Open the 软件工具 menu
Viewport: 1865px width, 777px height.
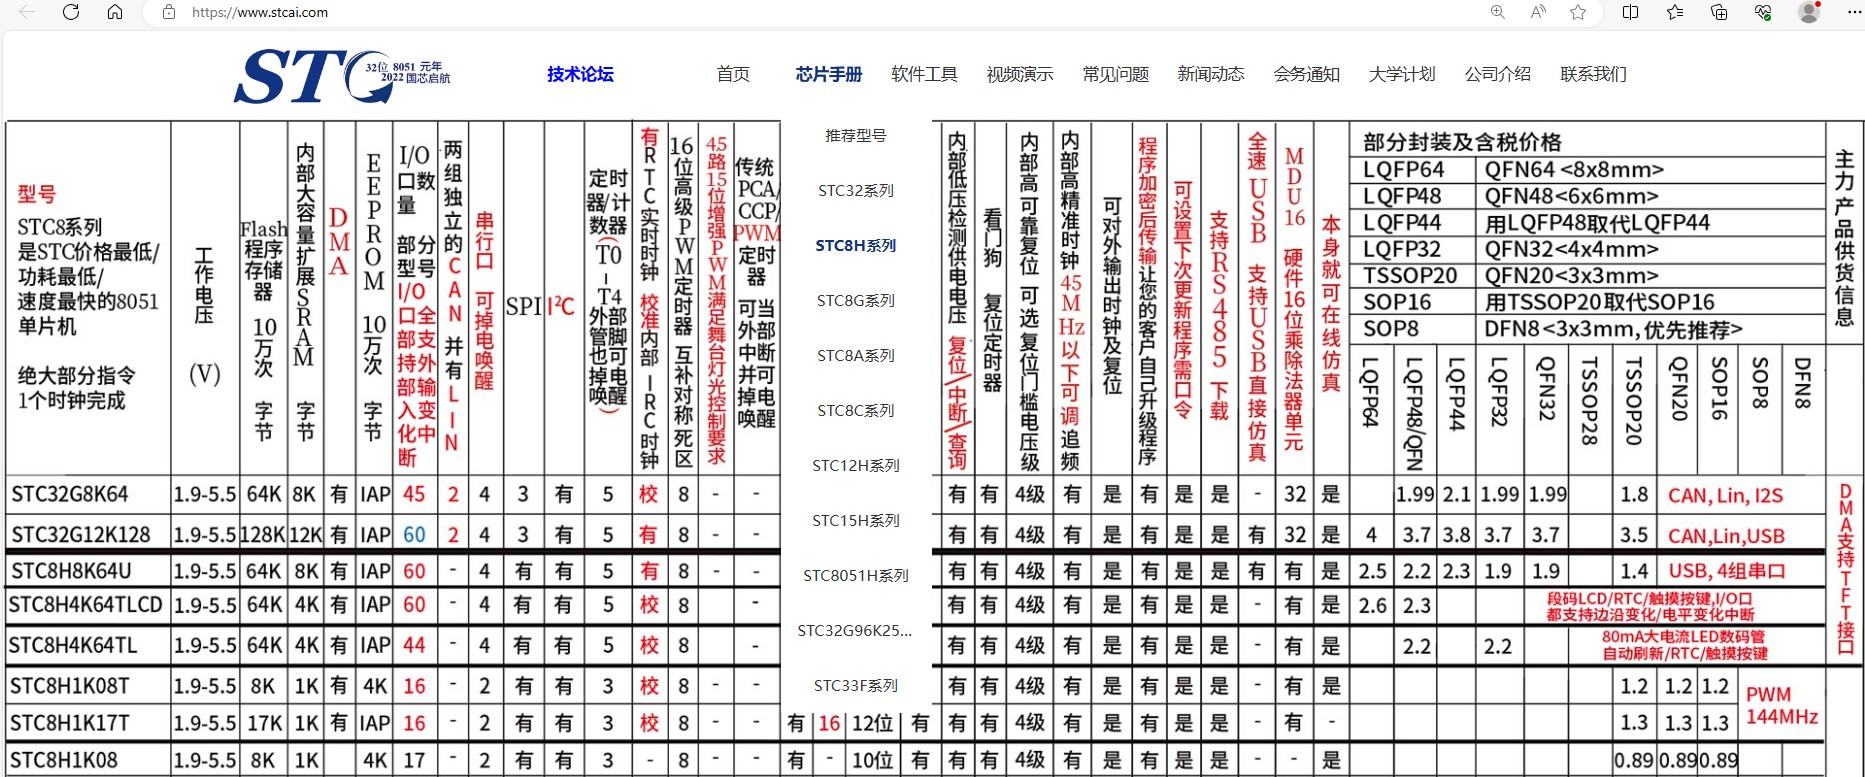coord(924,74)
